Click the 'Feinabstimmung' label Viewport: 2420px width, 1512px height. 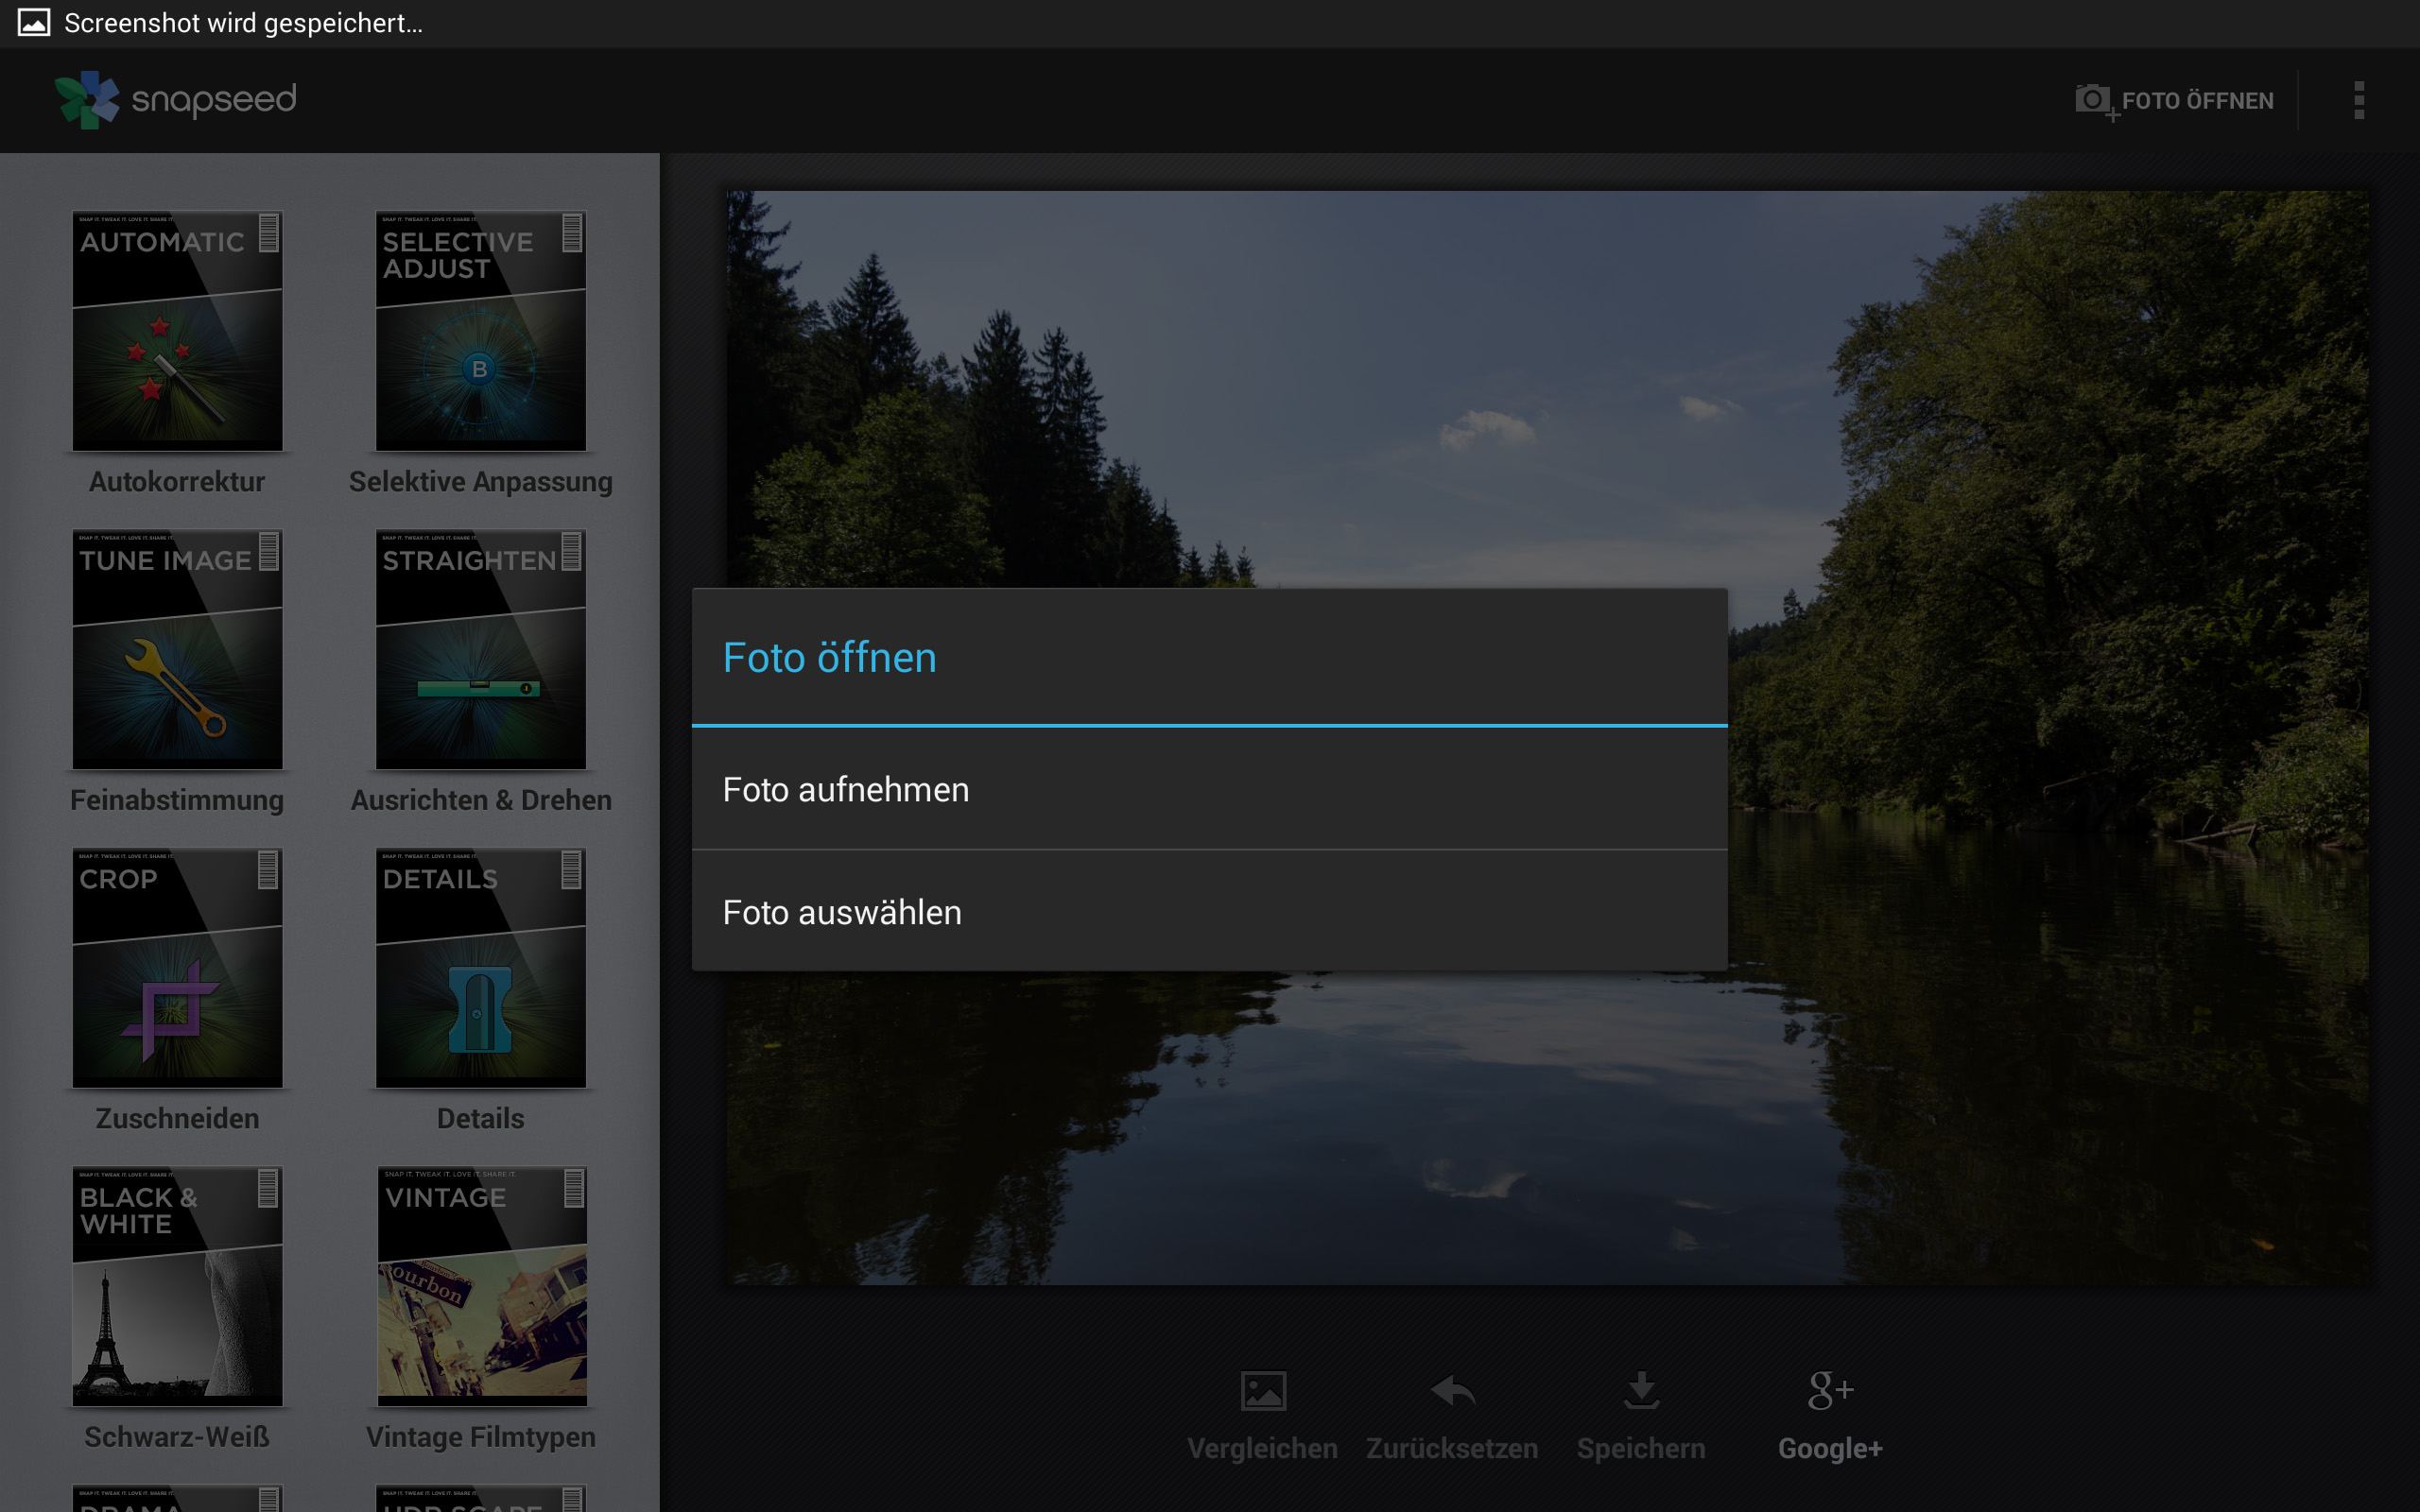click(177, 800)
